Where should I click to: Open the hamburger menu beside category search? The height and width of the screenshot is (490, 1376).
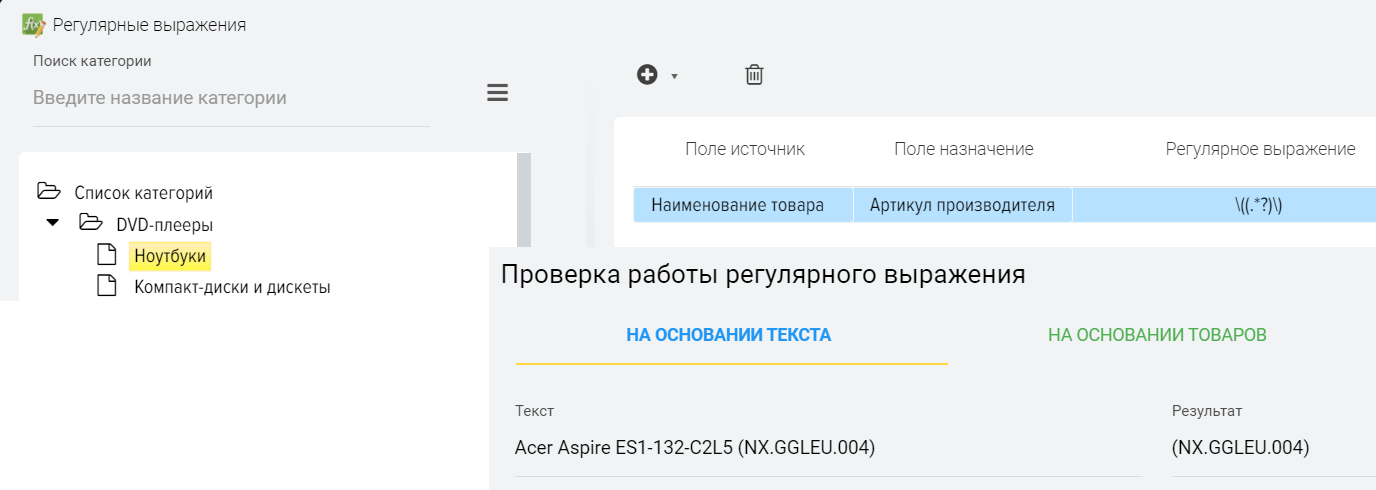pyautogui.click(x=497, y=93)
